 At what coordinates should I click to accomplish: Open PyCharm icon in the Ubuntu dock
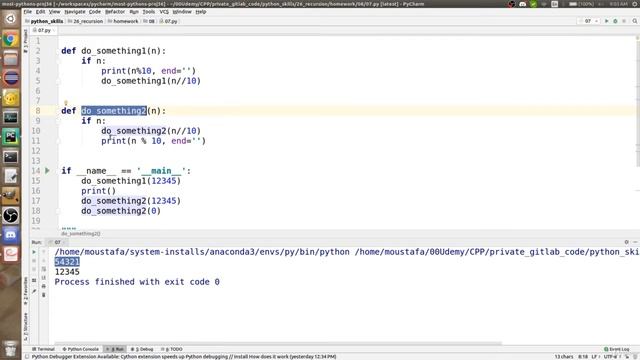11,137
